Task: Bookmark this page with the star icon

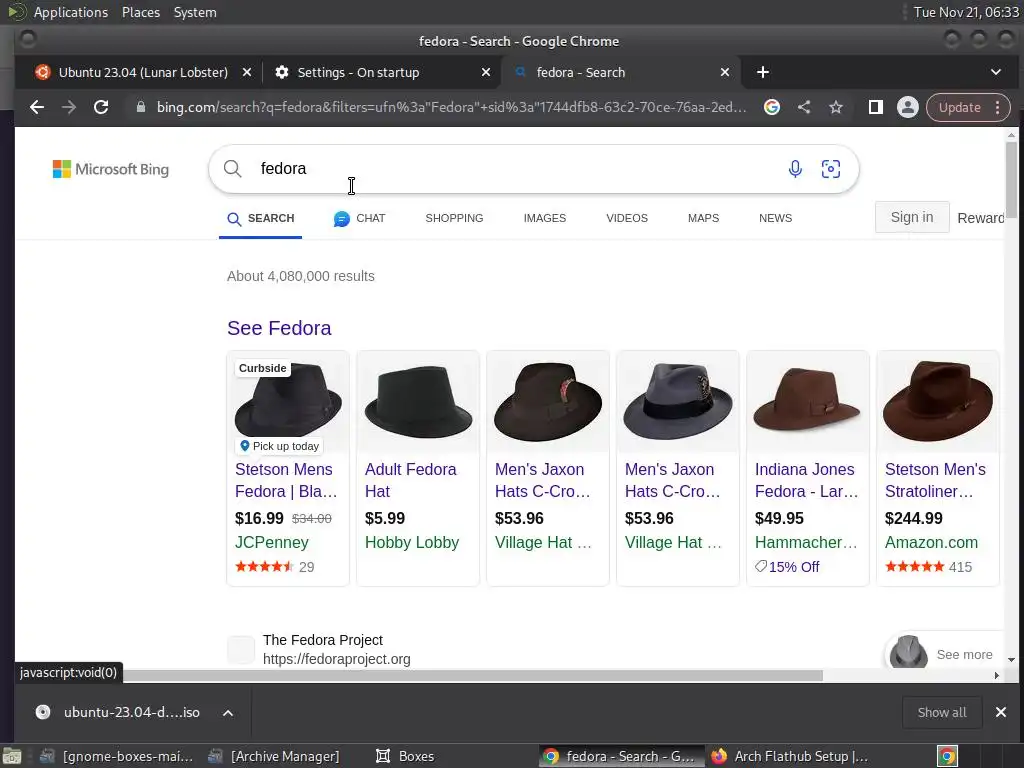Action: (836, 107)
